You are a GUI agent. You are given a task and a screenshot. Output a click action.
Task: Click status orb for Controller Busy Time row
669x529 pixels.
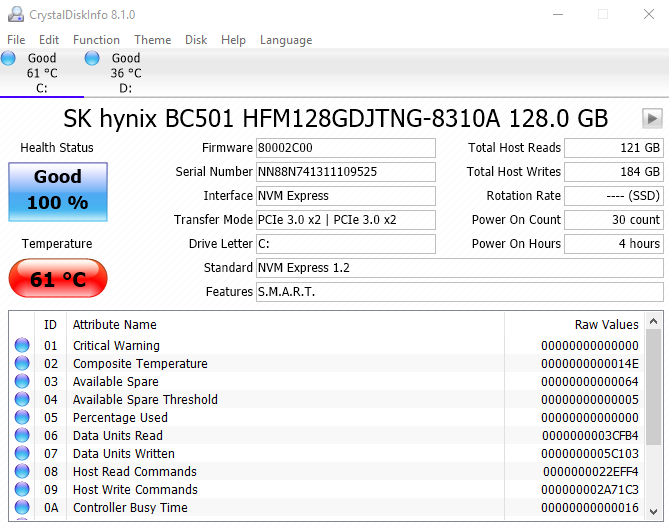[22, 507]
